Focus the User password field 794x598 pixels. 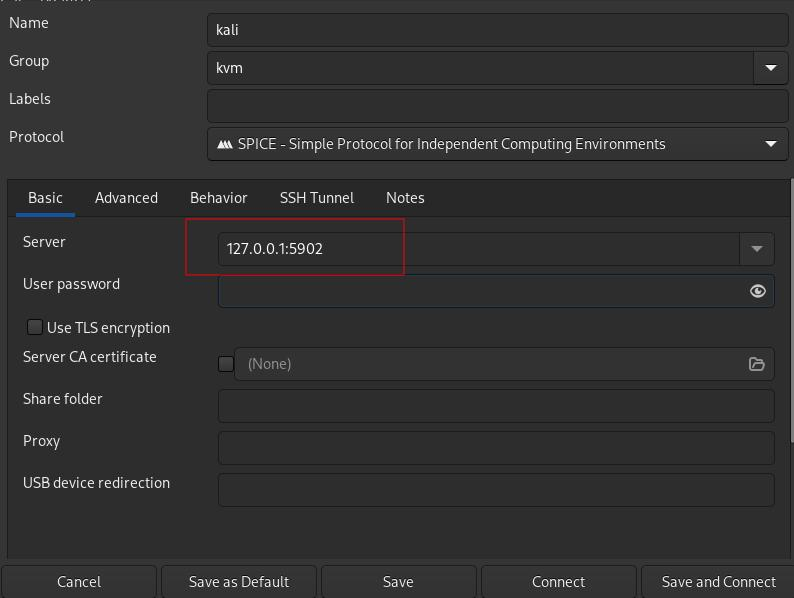click(x=480, y=291)
